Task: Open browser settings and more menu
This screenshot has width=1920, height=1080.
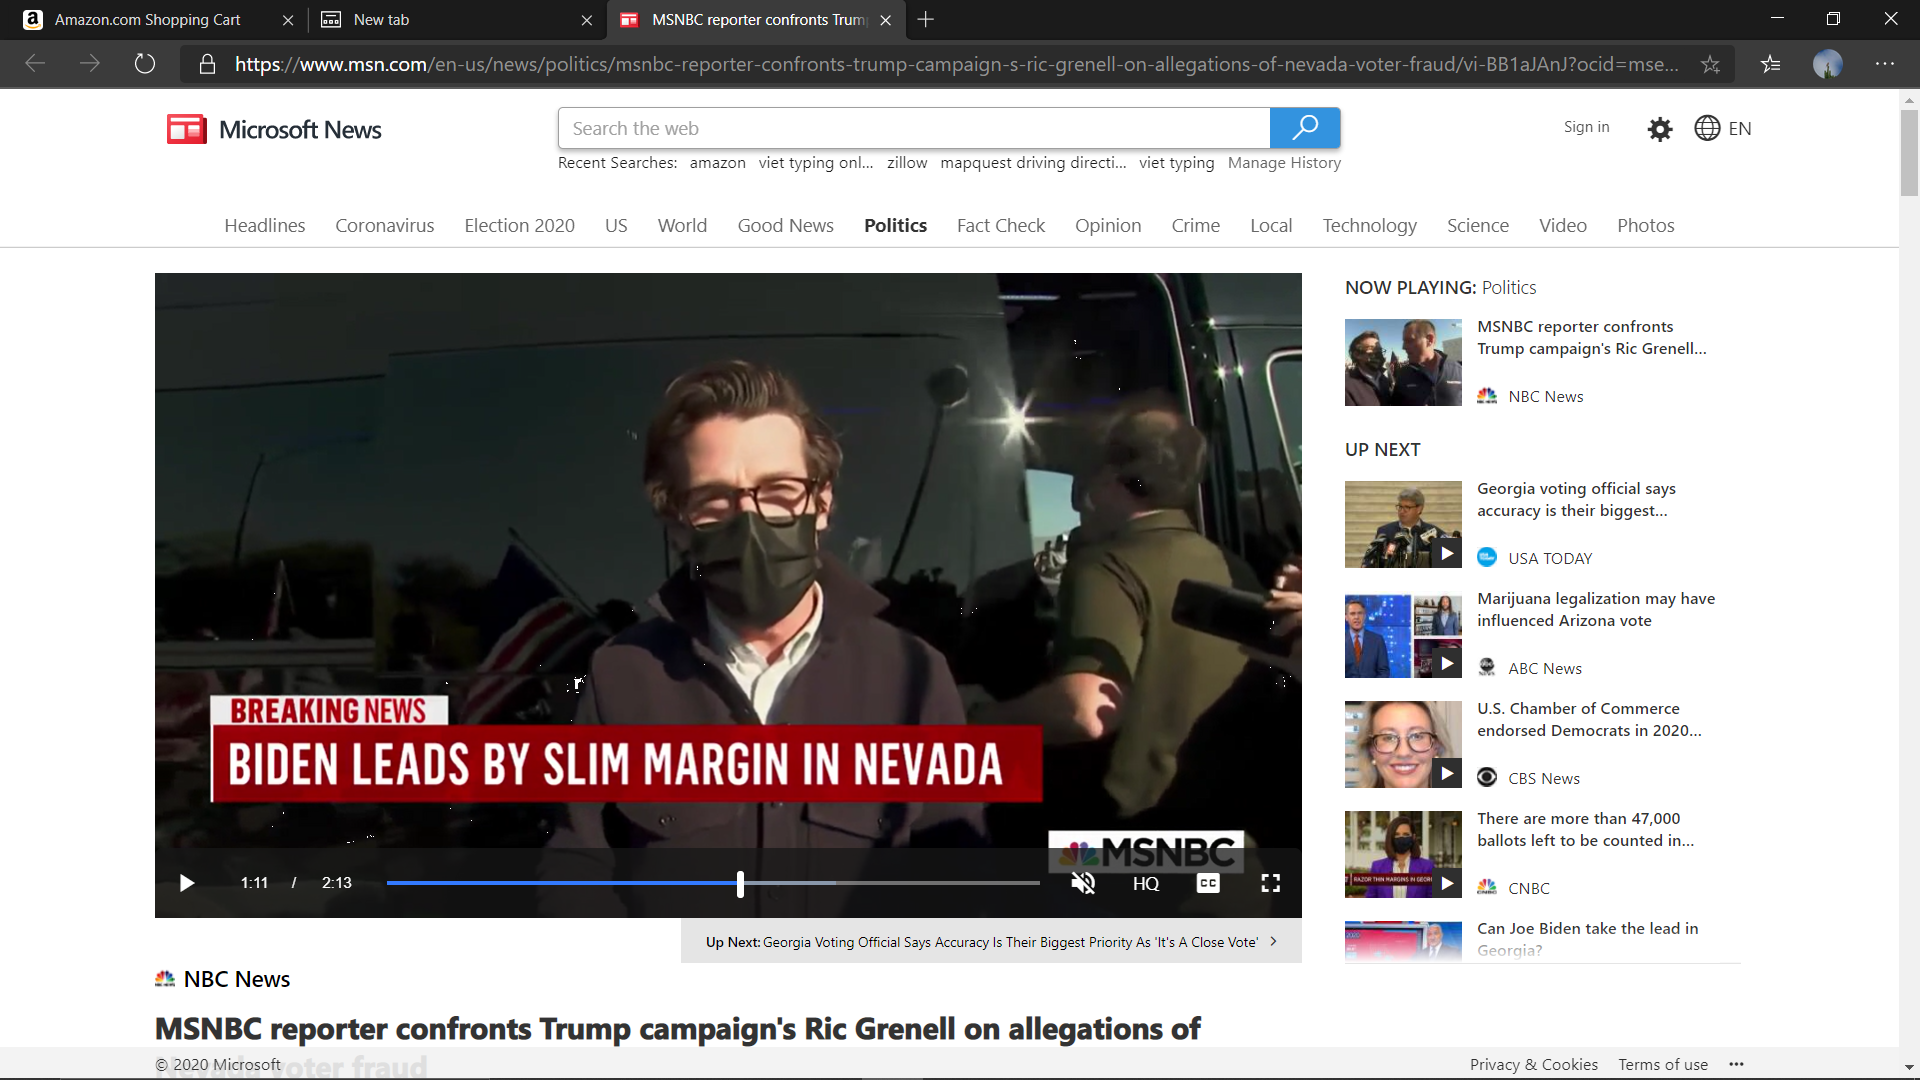Action: 1885,64
